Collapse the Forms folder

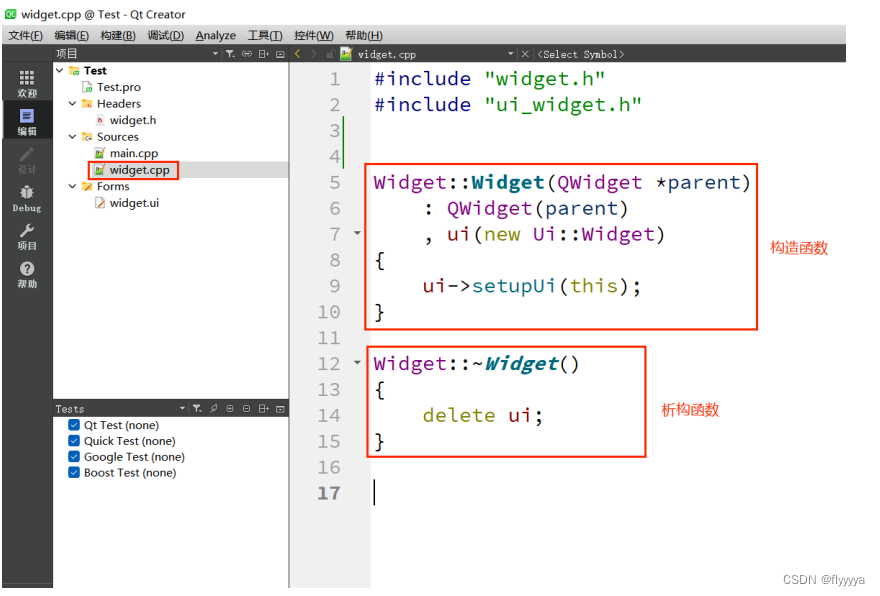72,186
